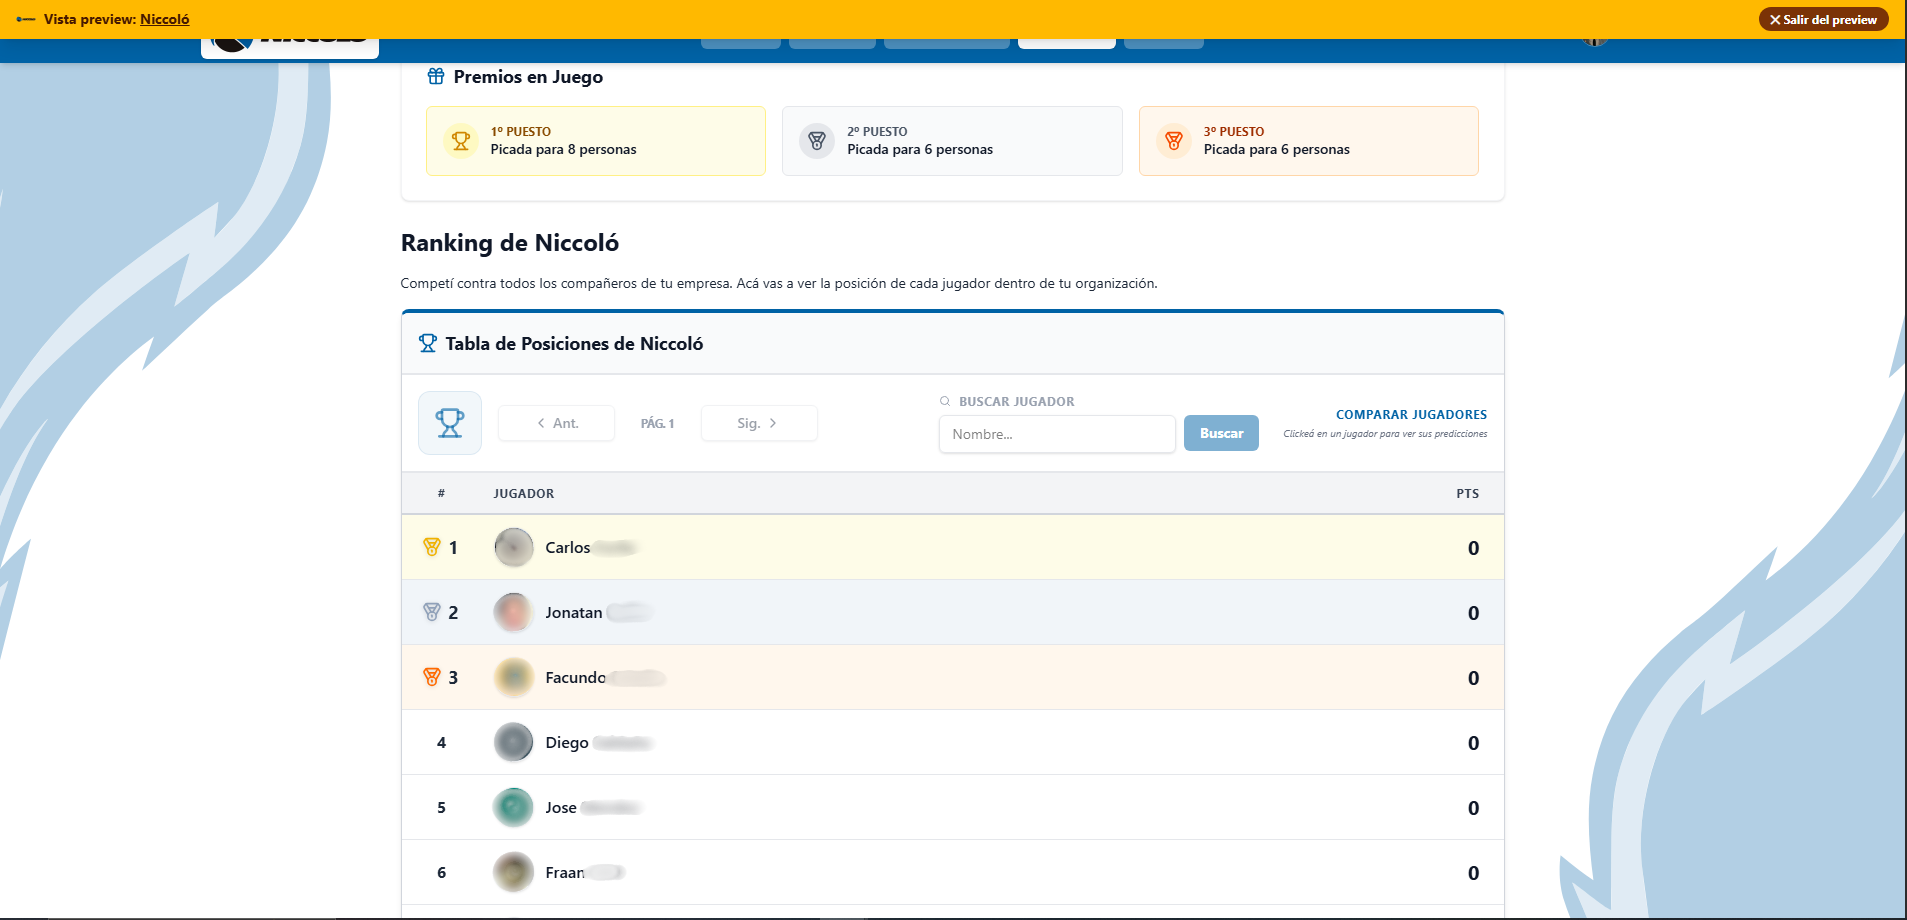Screen dimensions: 1907x920
Task: Click the trophy icon beside Tabla de Posiciones
Action: pos(428,343)
